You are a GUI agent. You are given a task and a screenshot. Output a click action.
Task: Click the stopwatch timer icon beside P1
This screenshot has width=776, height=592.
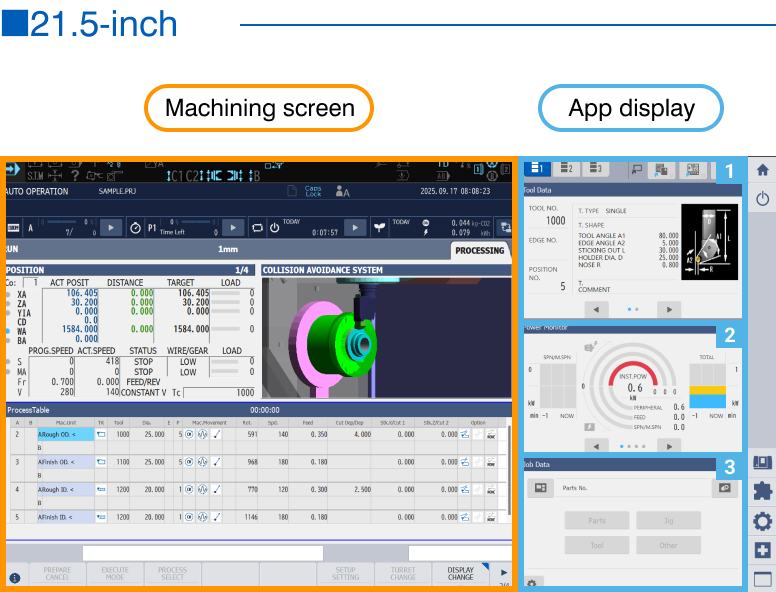click(136, 227)
